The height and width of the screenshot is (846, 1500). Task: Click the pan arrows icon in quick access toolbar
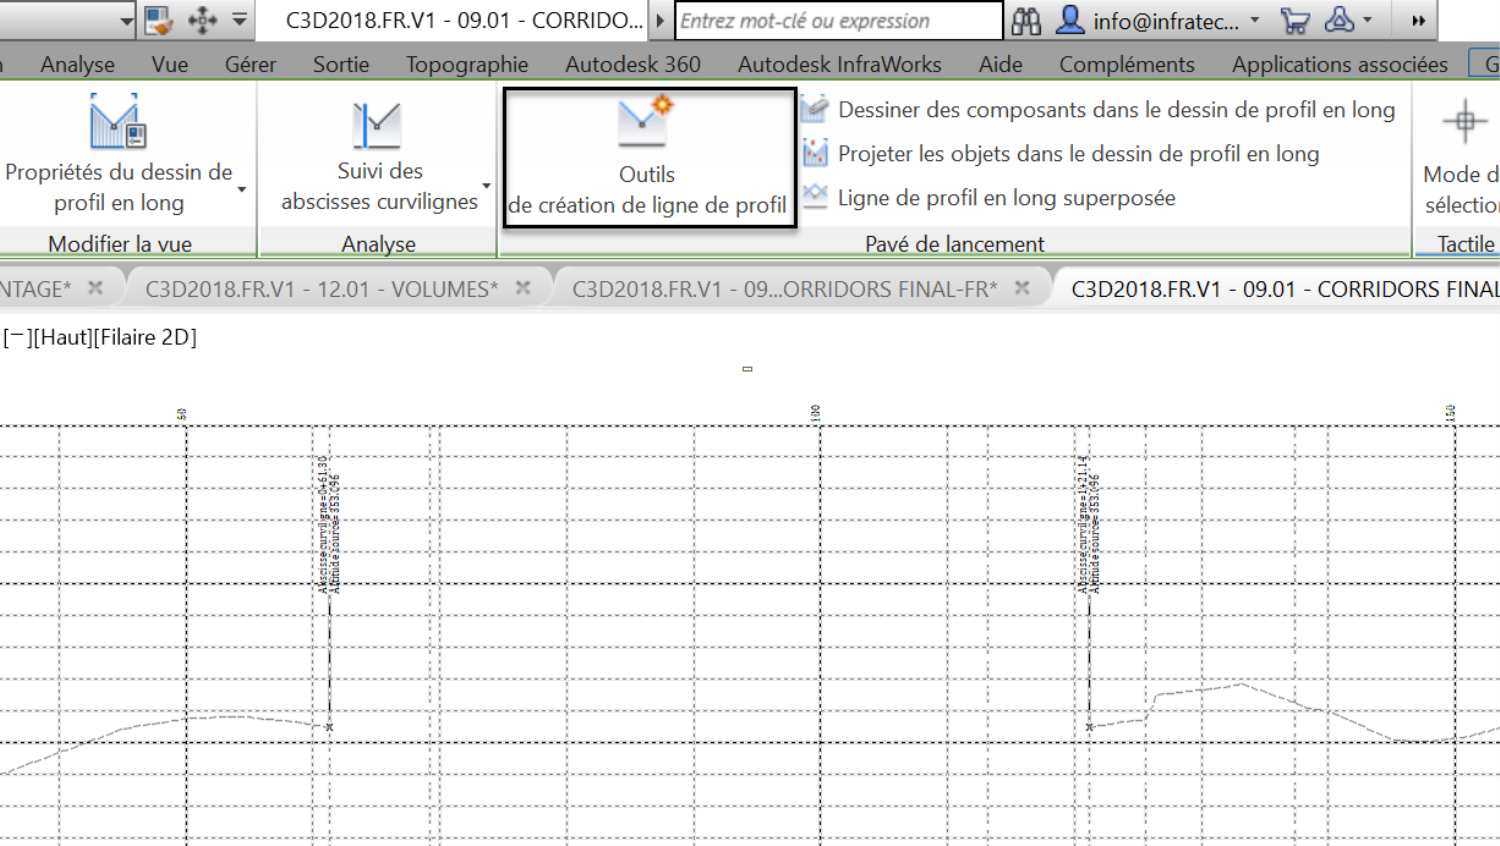(202, 20)
